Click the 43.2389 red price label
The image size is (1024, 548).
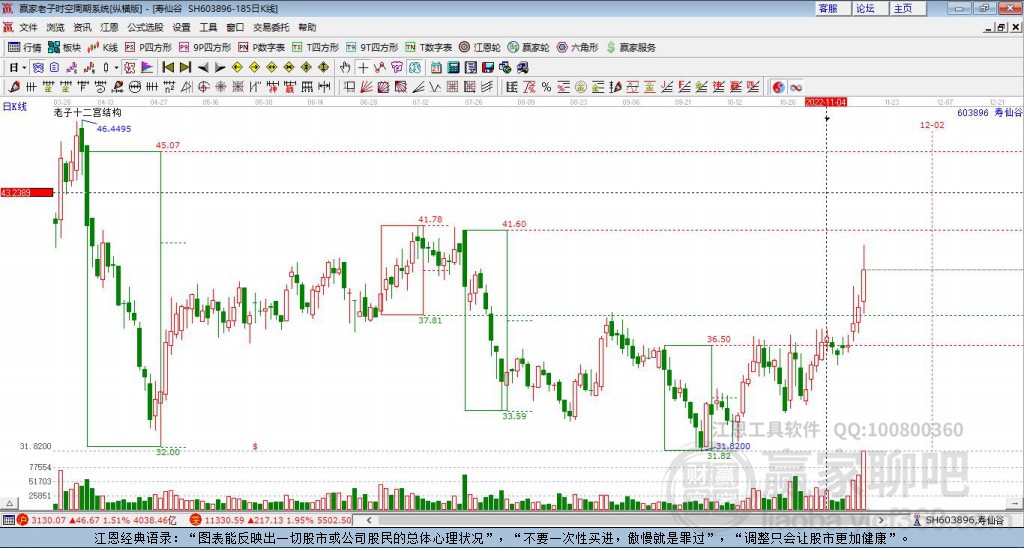[x=27, y=192]
